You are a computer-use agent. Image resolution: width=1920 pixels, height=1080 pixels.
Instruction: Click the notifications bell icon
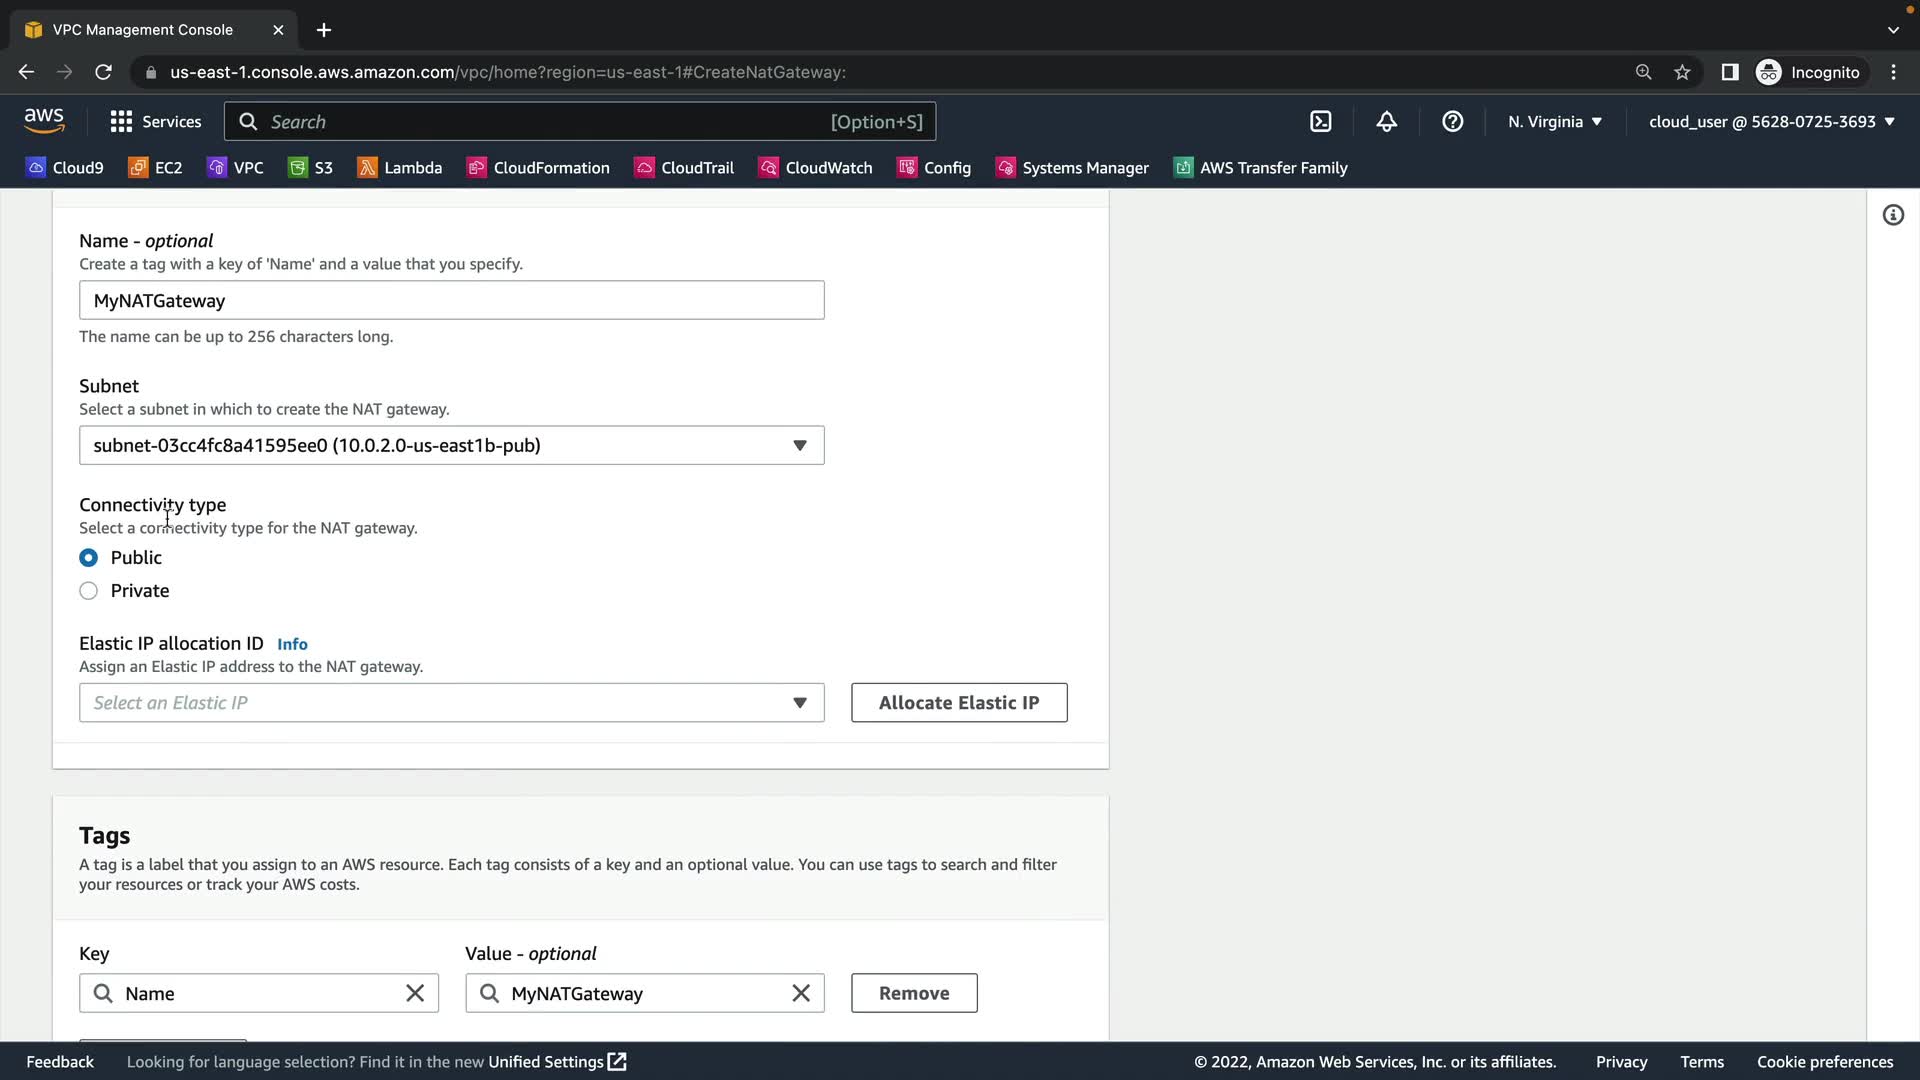click(x=1386, y=122)
